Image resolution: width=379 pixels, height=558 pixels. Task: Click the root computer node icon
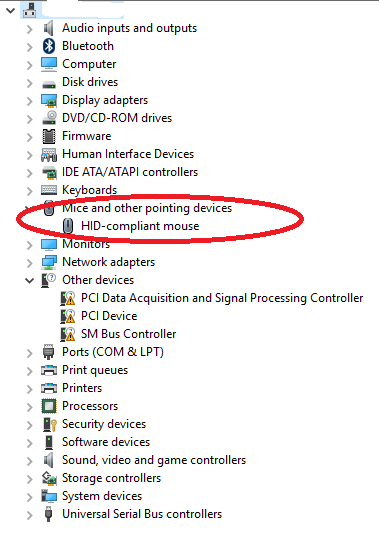(30, 10)
